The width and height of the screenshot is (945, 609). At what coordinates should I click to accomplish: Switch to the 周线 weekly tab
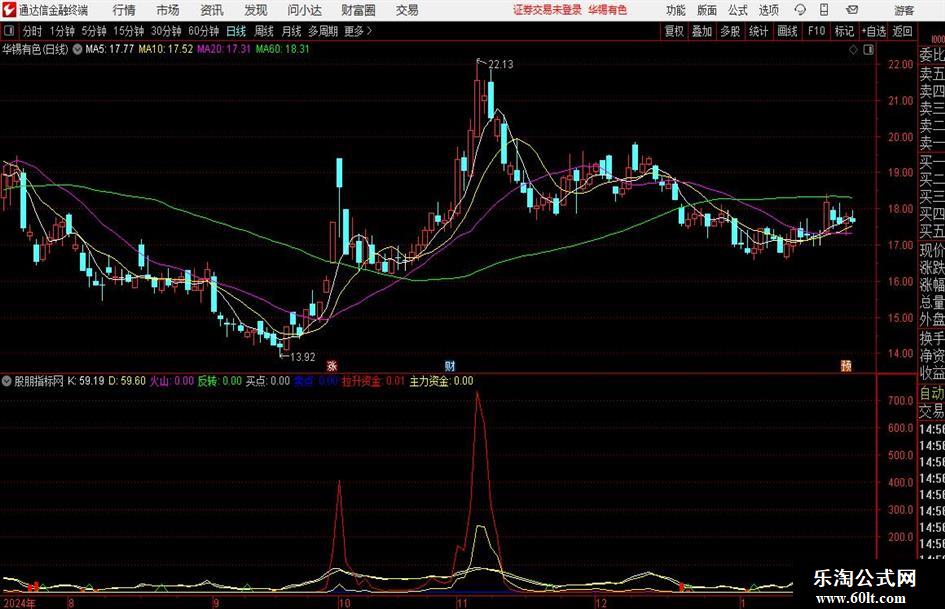[264, 31]
